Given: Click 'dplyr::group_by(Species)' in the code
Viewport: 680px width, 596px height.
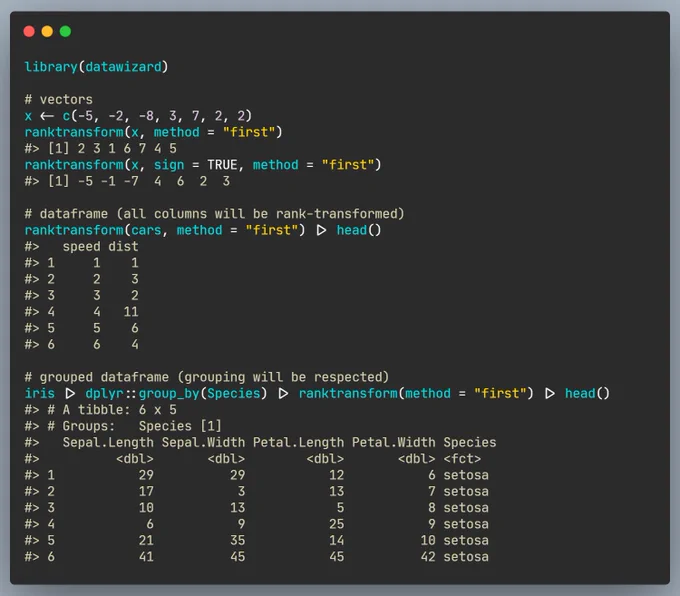Looking at the screenshot, I should click(x=176, y=393).
